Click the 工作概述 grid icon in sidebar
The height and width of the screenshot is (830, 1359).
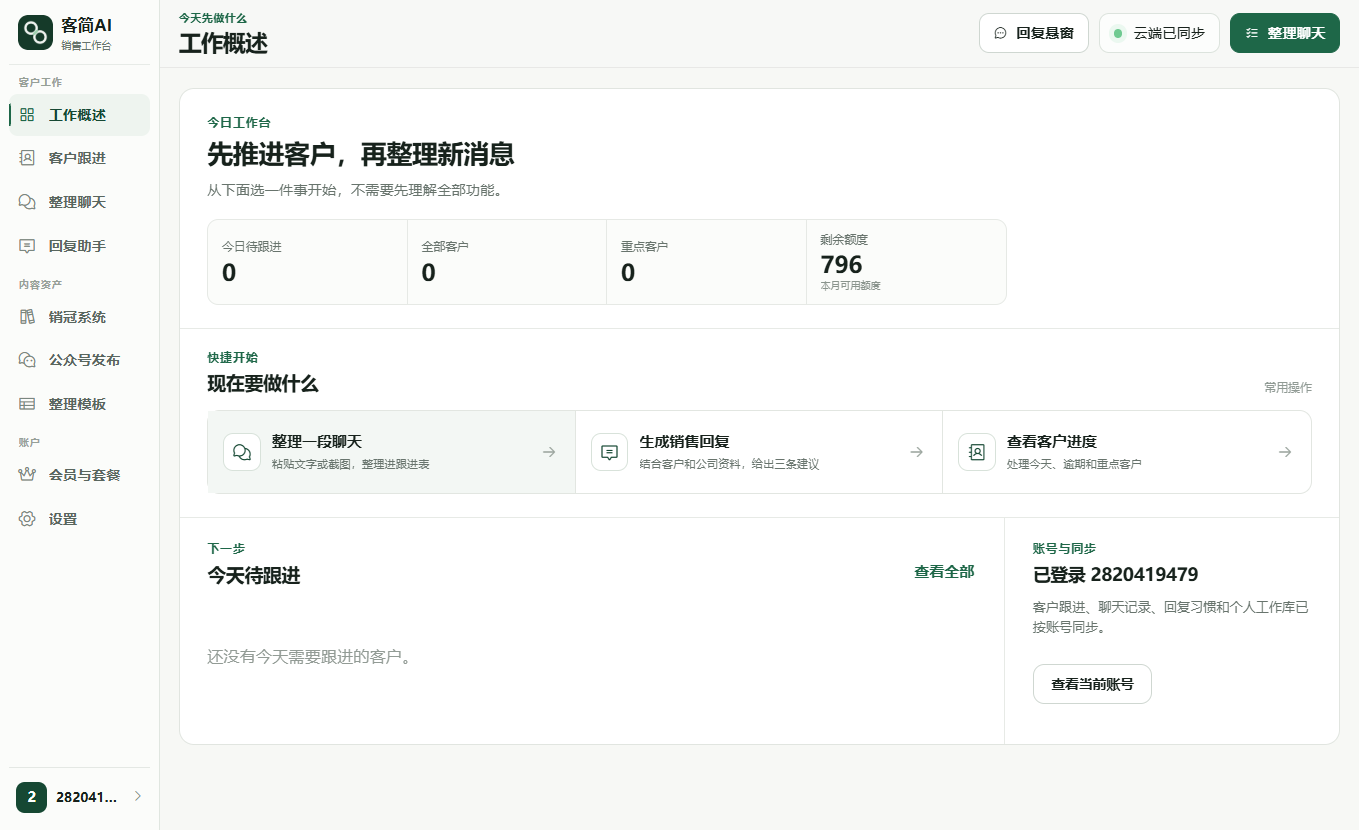27,115
